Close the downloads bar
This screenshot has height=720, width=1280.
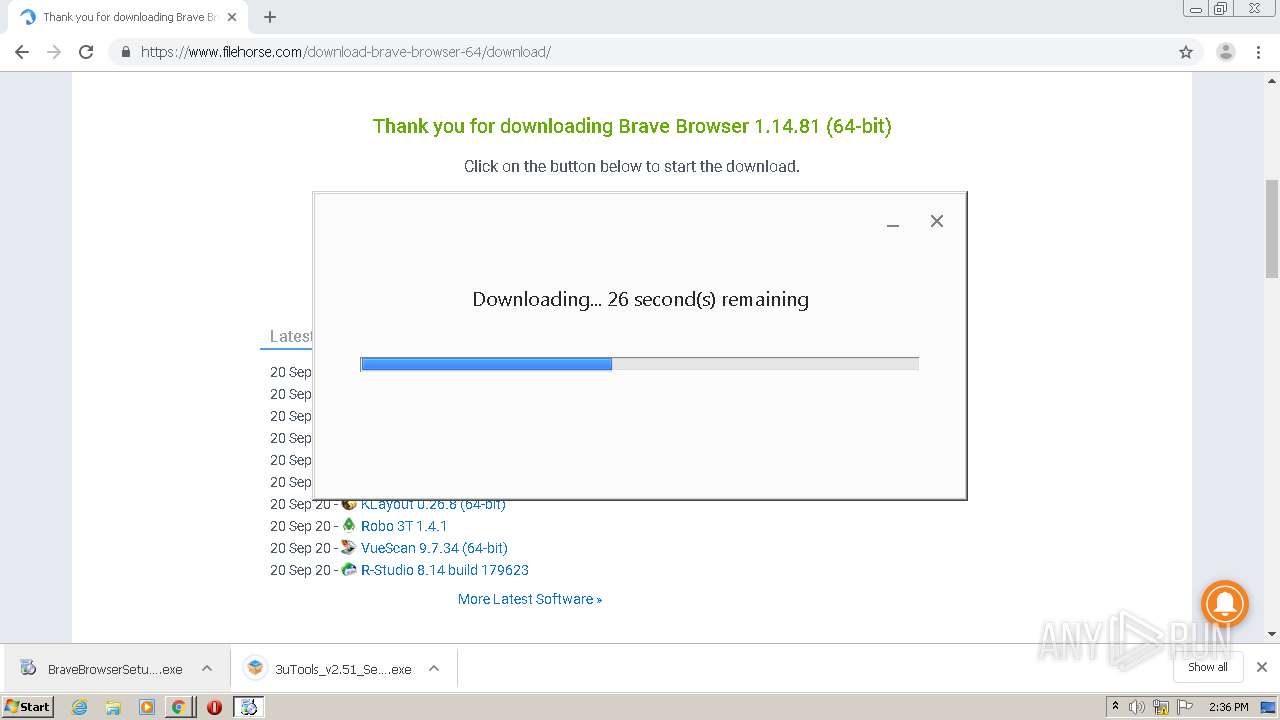point(1262,667)
